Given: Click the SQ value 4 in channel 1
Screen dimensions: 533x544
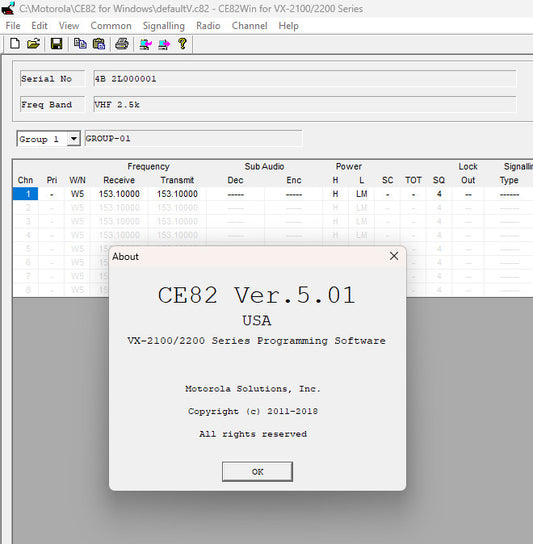Looking at the screenshot, I should (x=439, y=194).
